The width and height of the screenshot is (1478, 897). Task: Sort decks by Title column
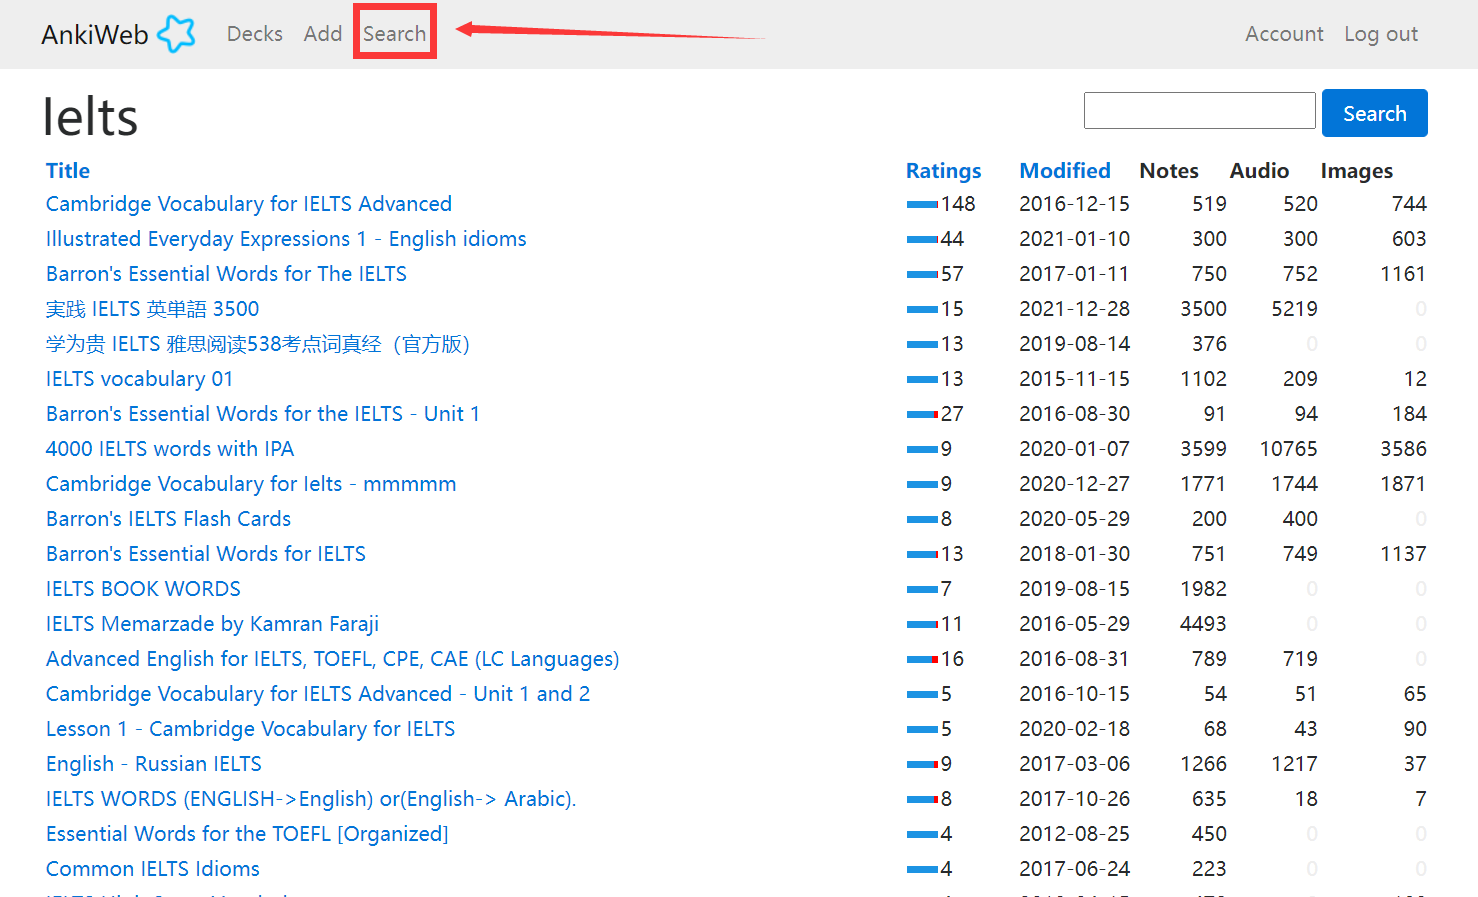click(x=68, y=171)
